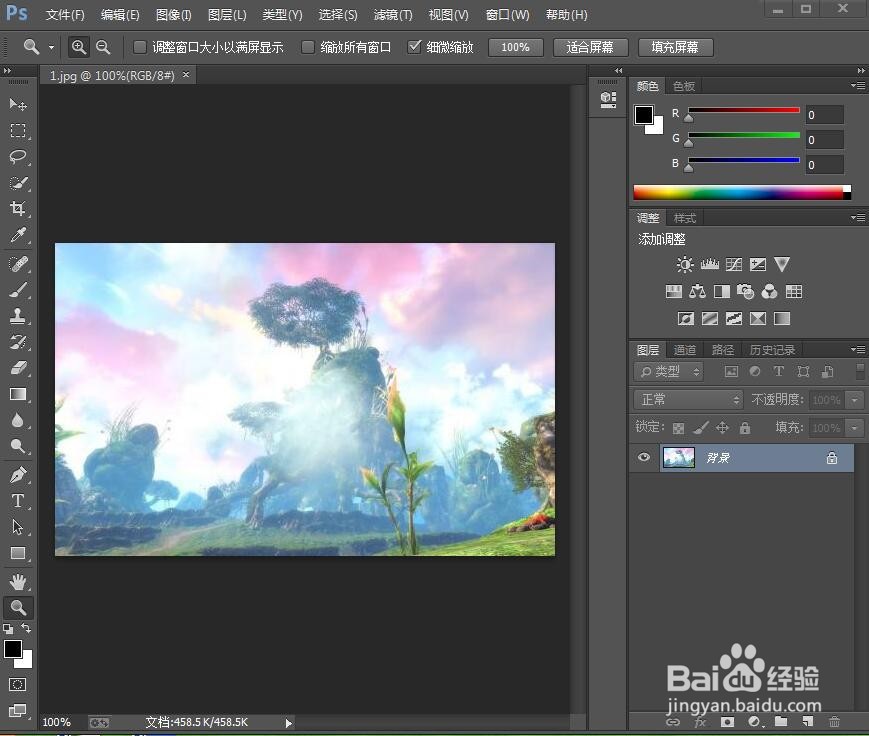Screen dimensions: 869x736
Task: Open the 文件(F) menu
Action: pos(65,15)
